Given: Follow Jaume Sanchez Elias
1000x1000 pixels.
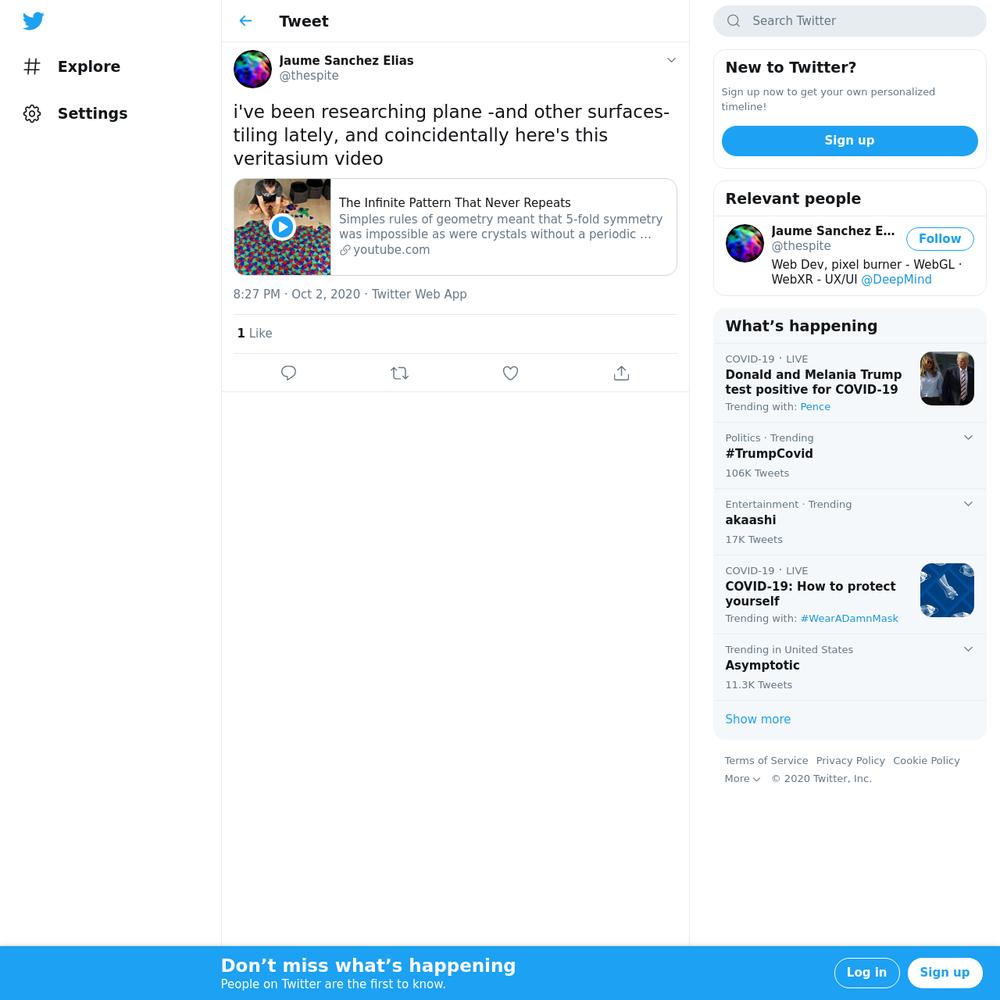Looking at the screenshot, I should pyautogui.click(x=939, y=239).
